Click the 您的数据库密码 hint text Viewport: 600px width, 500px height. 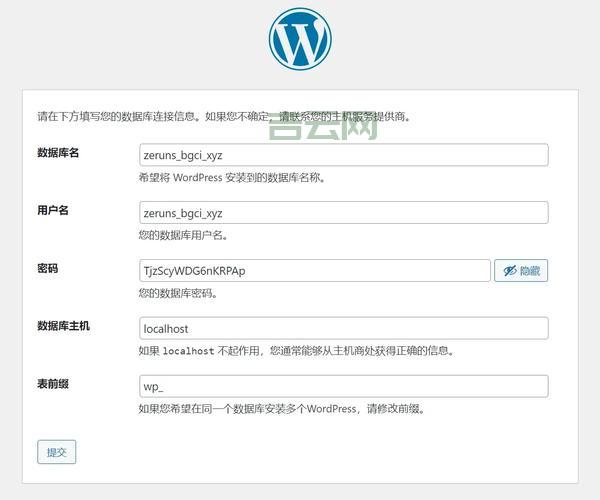(178, 294)
